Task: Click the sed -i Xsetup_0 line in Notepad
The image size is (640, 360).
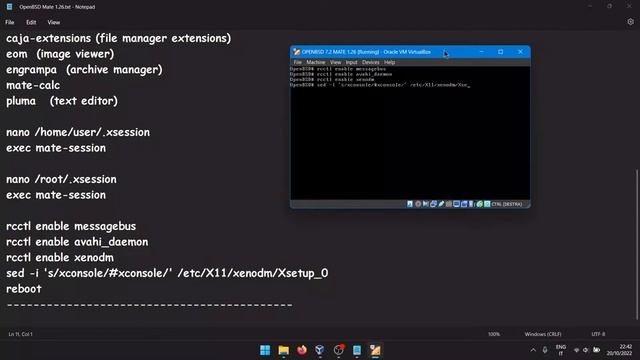Action: pos(167,273)
